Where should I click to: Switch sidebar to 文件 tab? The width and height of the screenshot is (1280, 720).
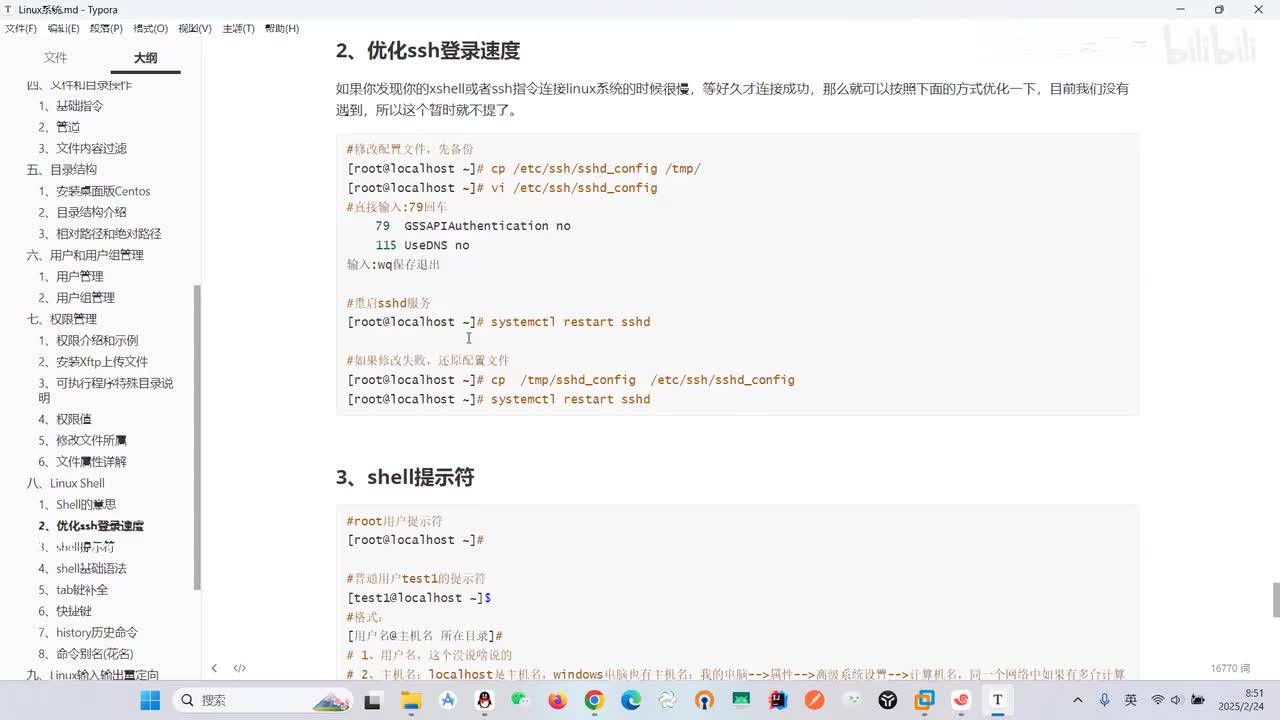click(x=55, y=58)
